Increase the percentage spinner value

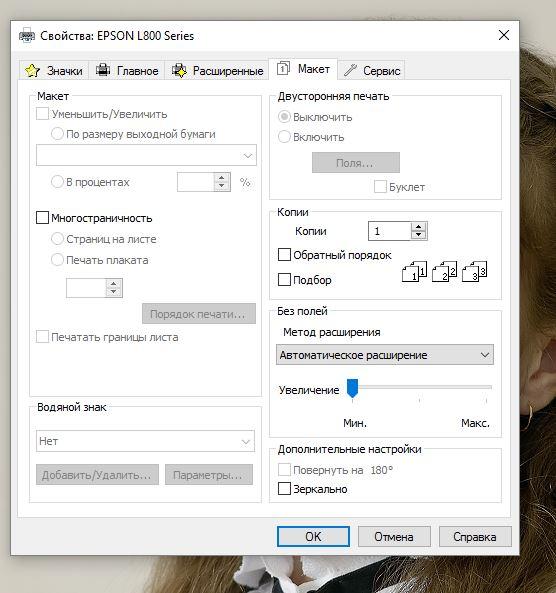[x=222, y=177]
